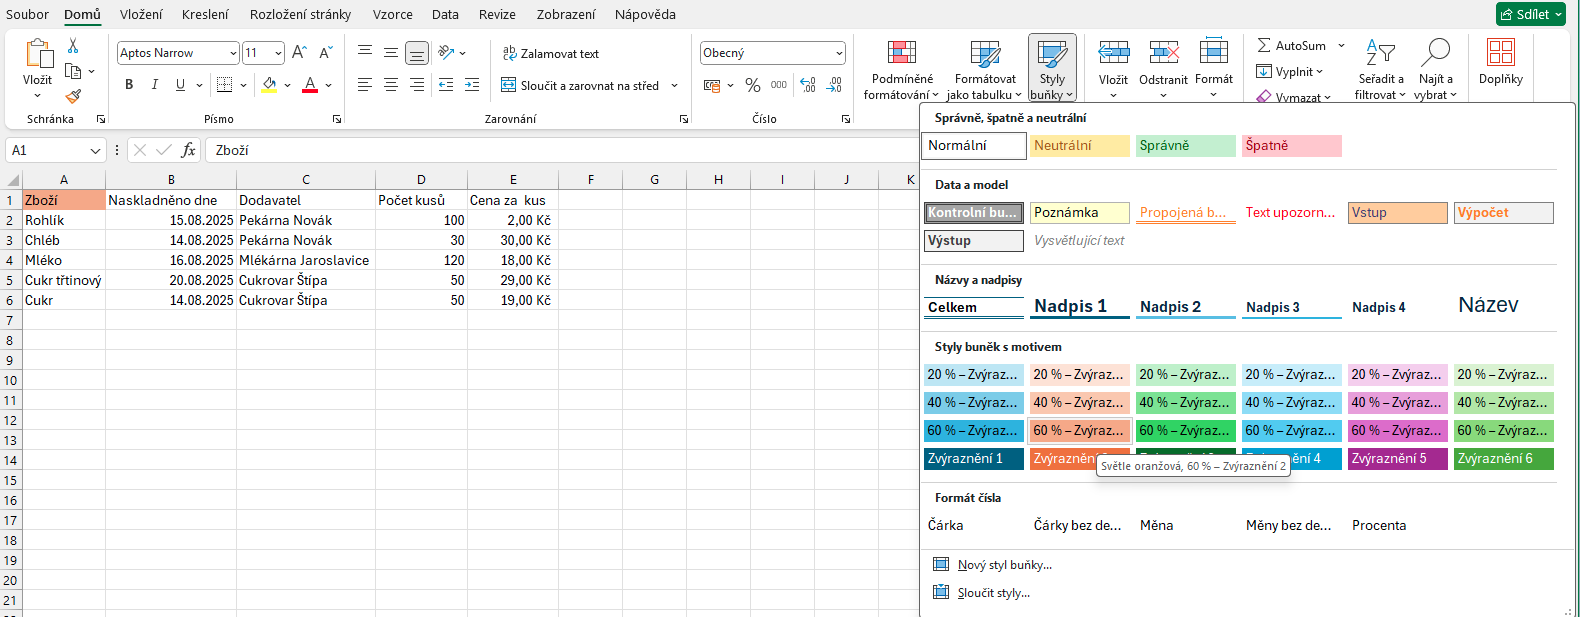The height and width of the screenshot is (617, 1580).
Task: Apply the Zvýraznění 5 accent style
Action: 1397,458
